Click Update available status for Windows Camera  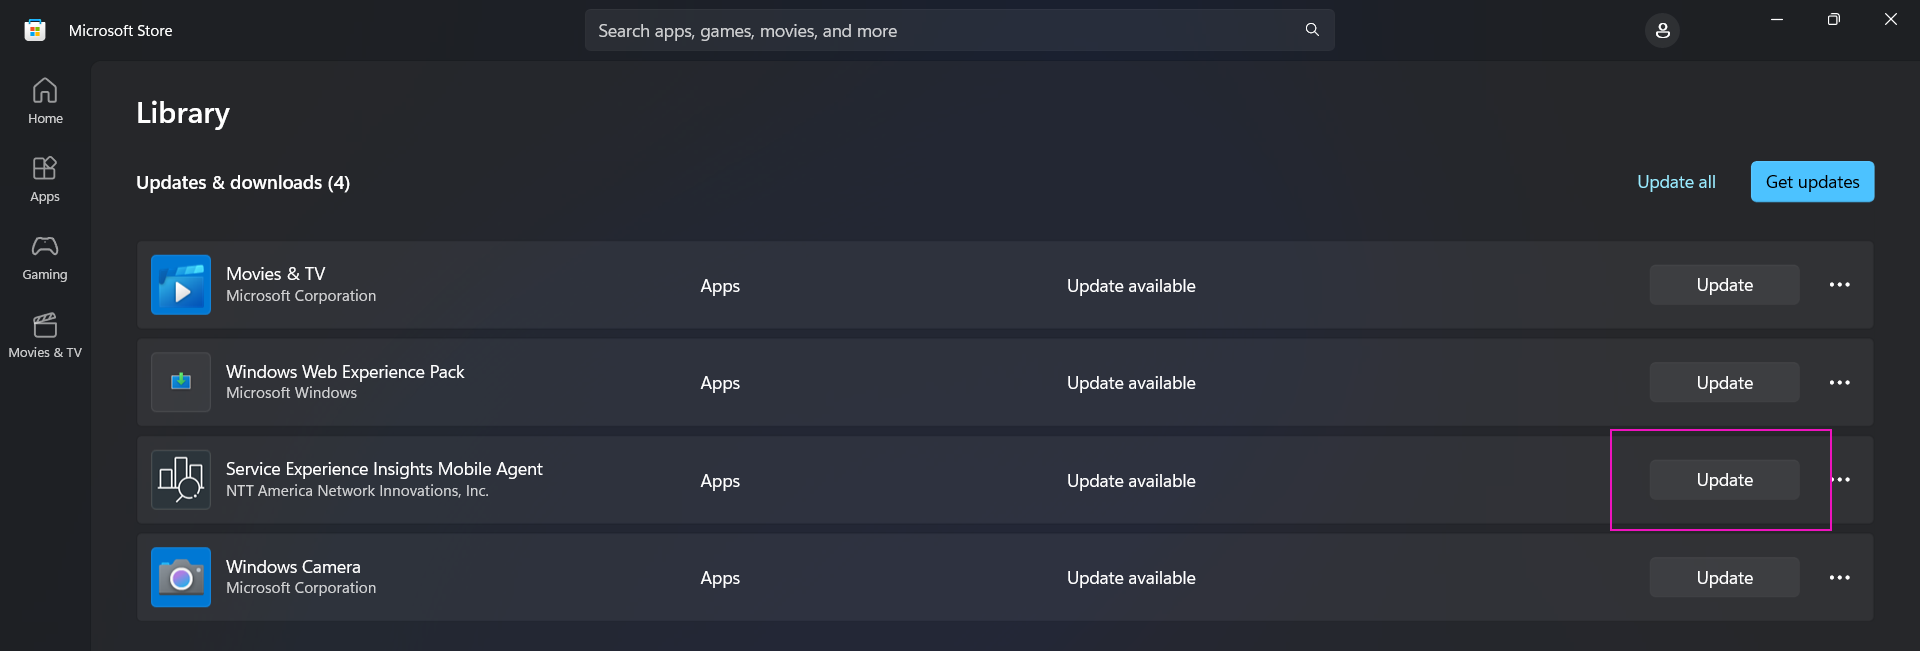click(1131, 578)
